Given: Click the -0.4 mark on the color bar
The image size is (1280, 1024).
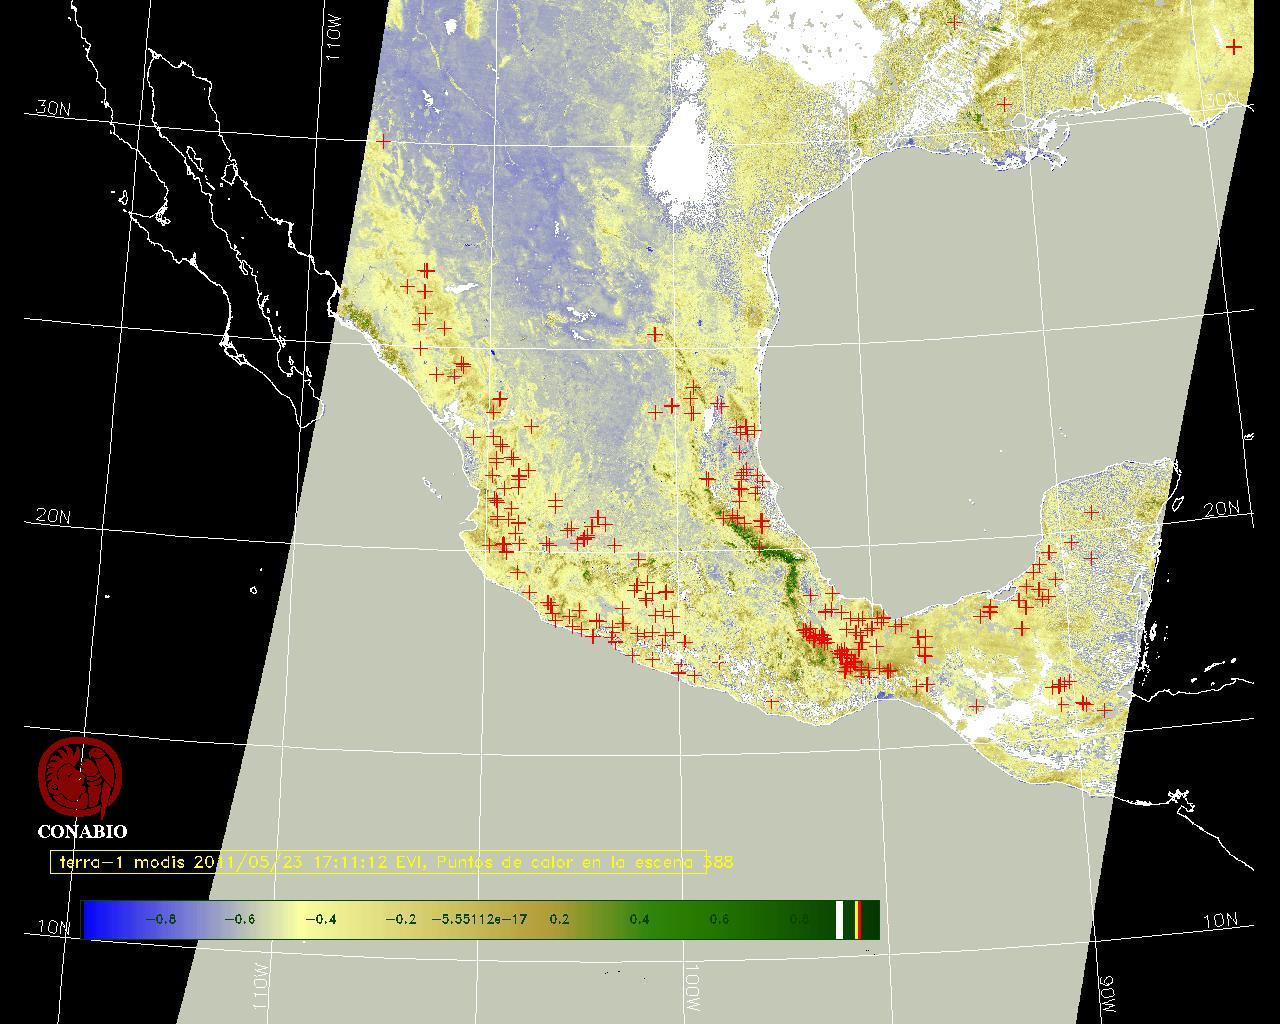Looking at the screenshot, I should pyautogui.click(x=319, y=919).
